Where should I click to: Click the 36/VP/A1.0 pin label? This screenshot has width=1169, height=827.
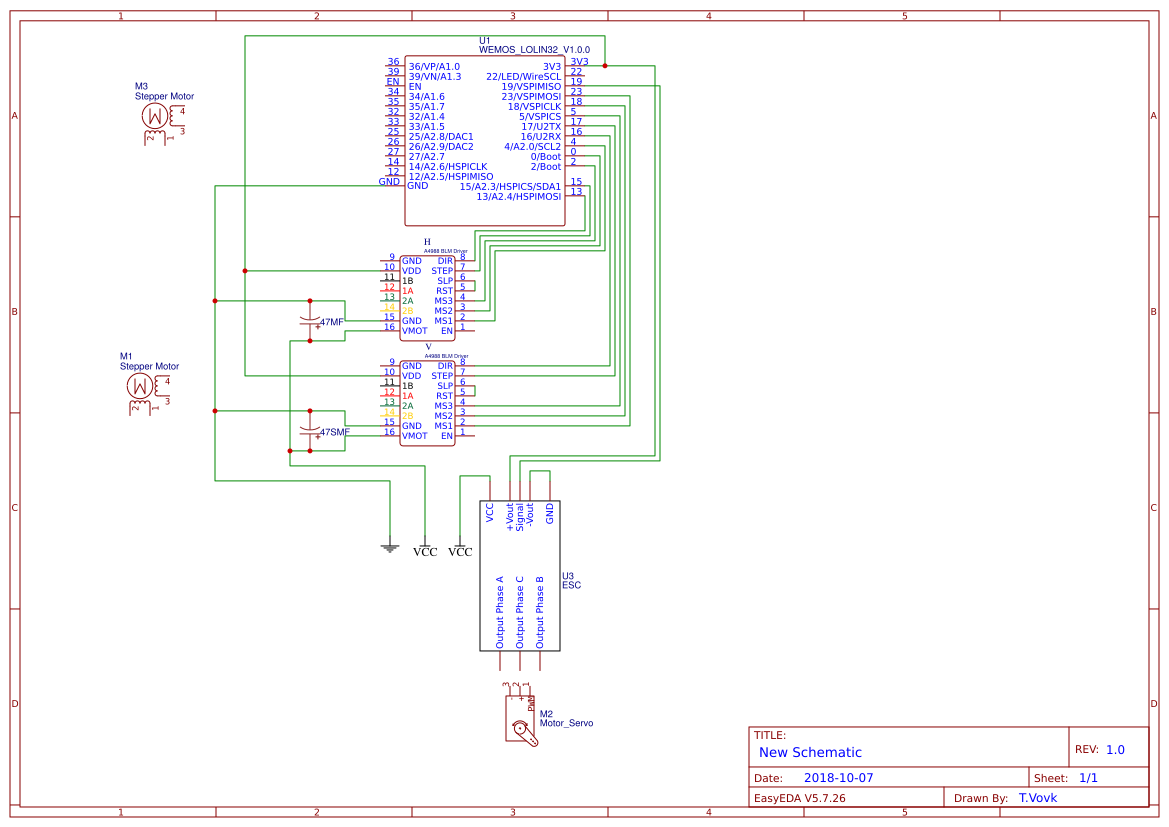(434, 66)
